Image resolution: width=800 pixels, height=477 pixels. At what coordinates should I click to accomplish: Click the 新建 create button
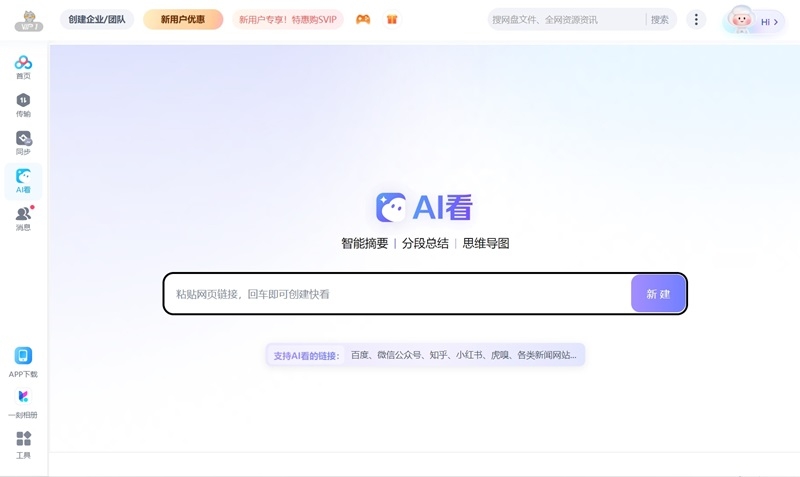pos(658,294)
